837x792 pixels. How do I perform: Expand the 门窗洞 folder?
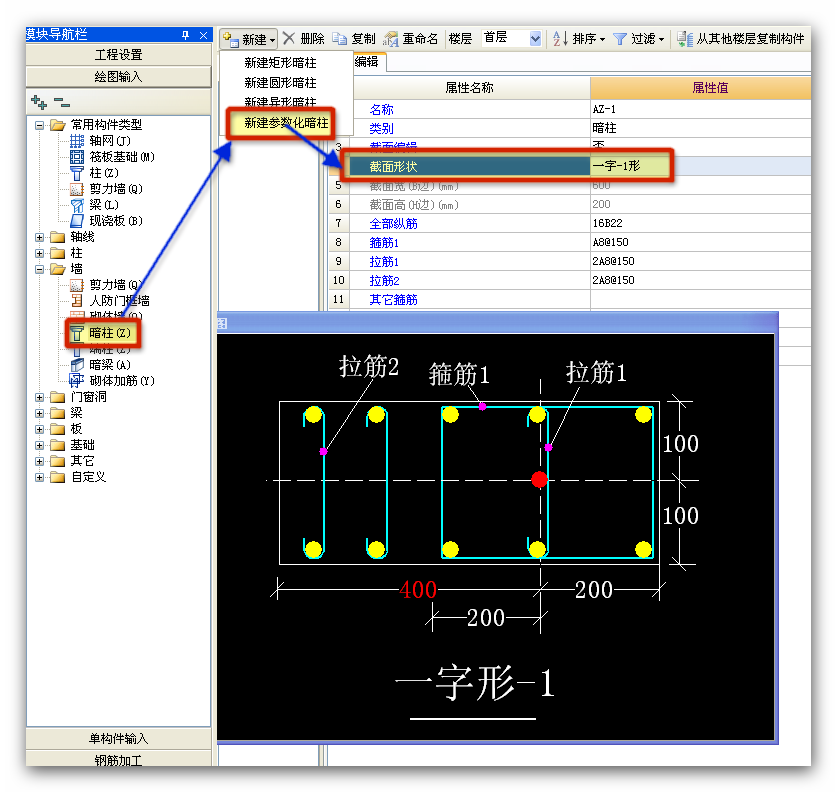(x=40, y=398)
